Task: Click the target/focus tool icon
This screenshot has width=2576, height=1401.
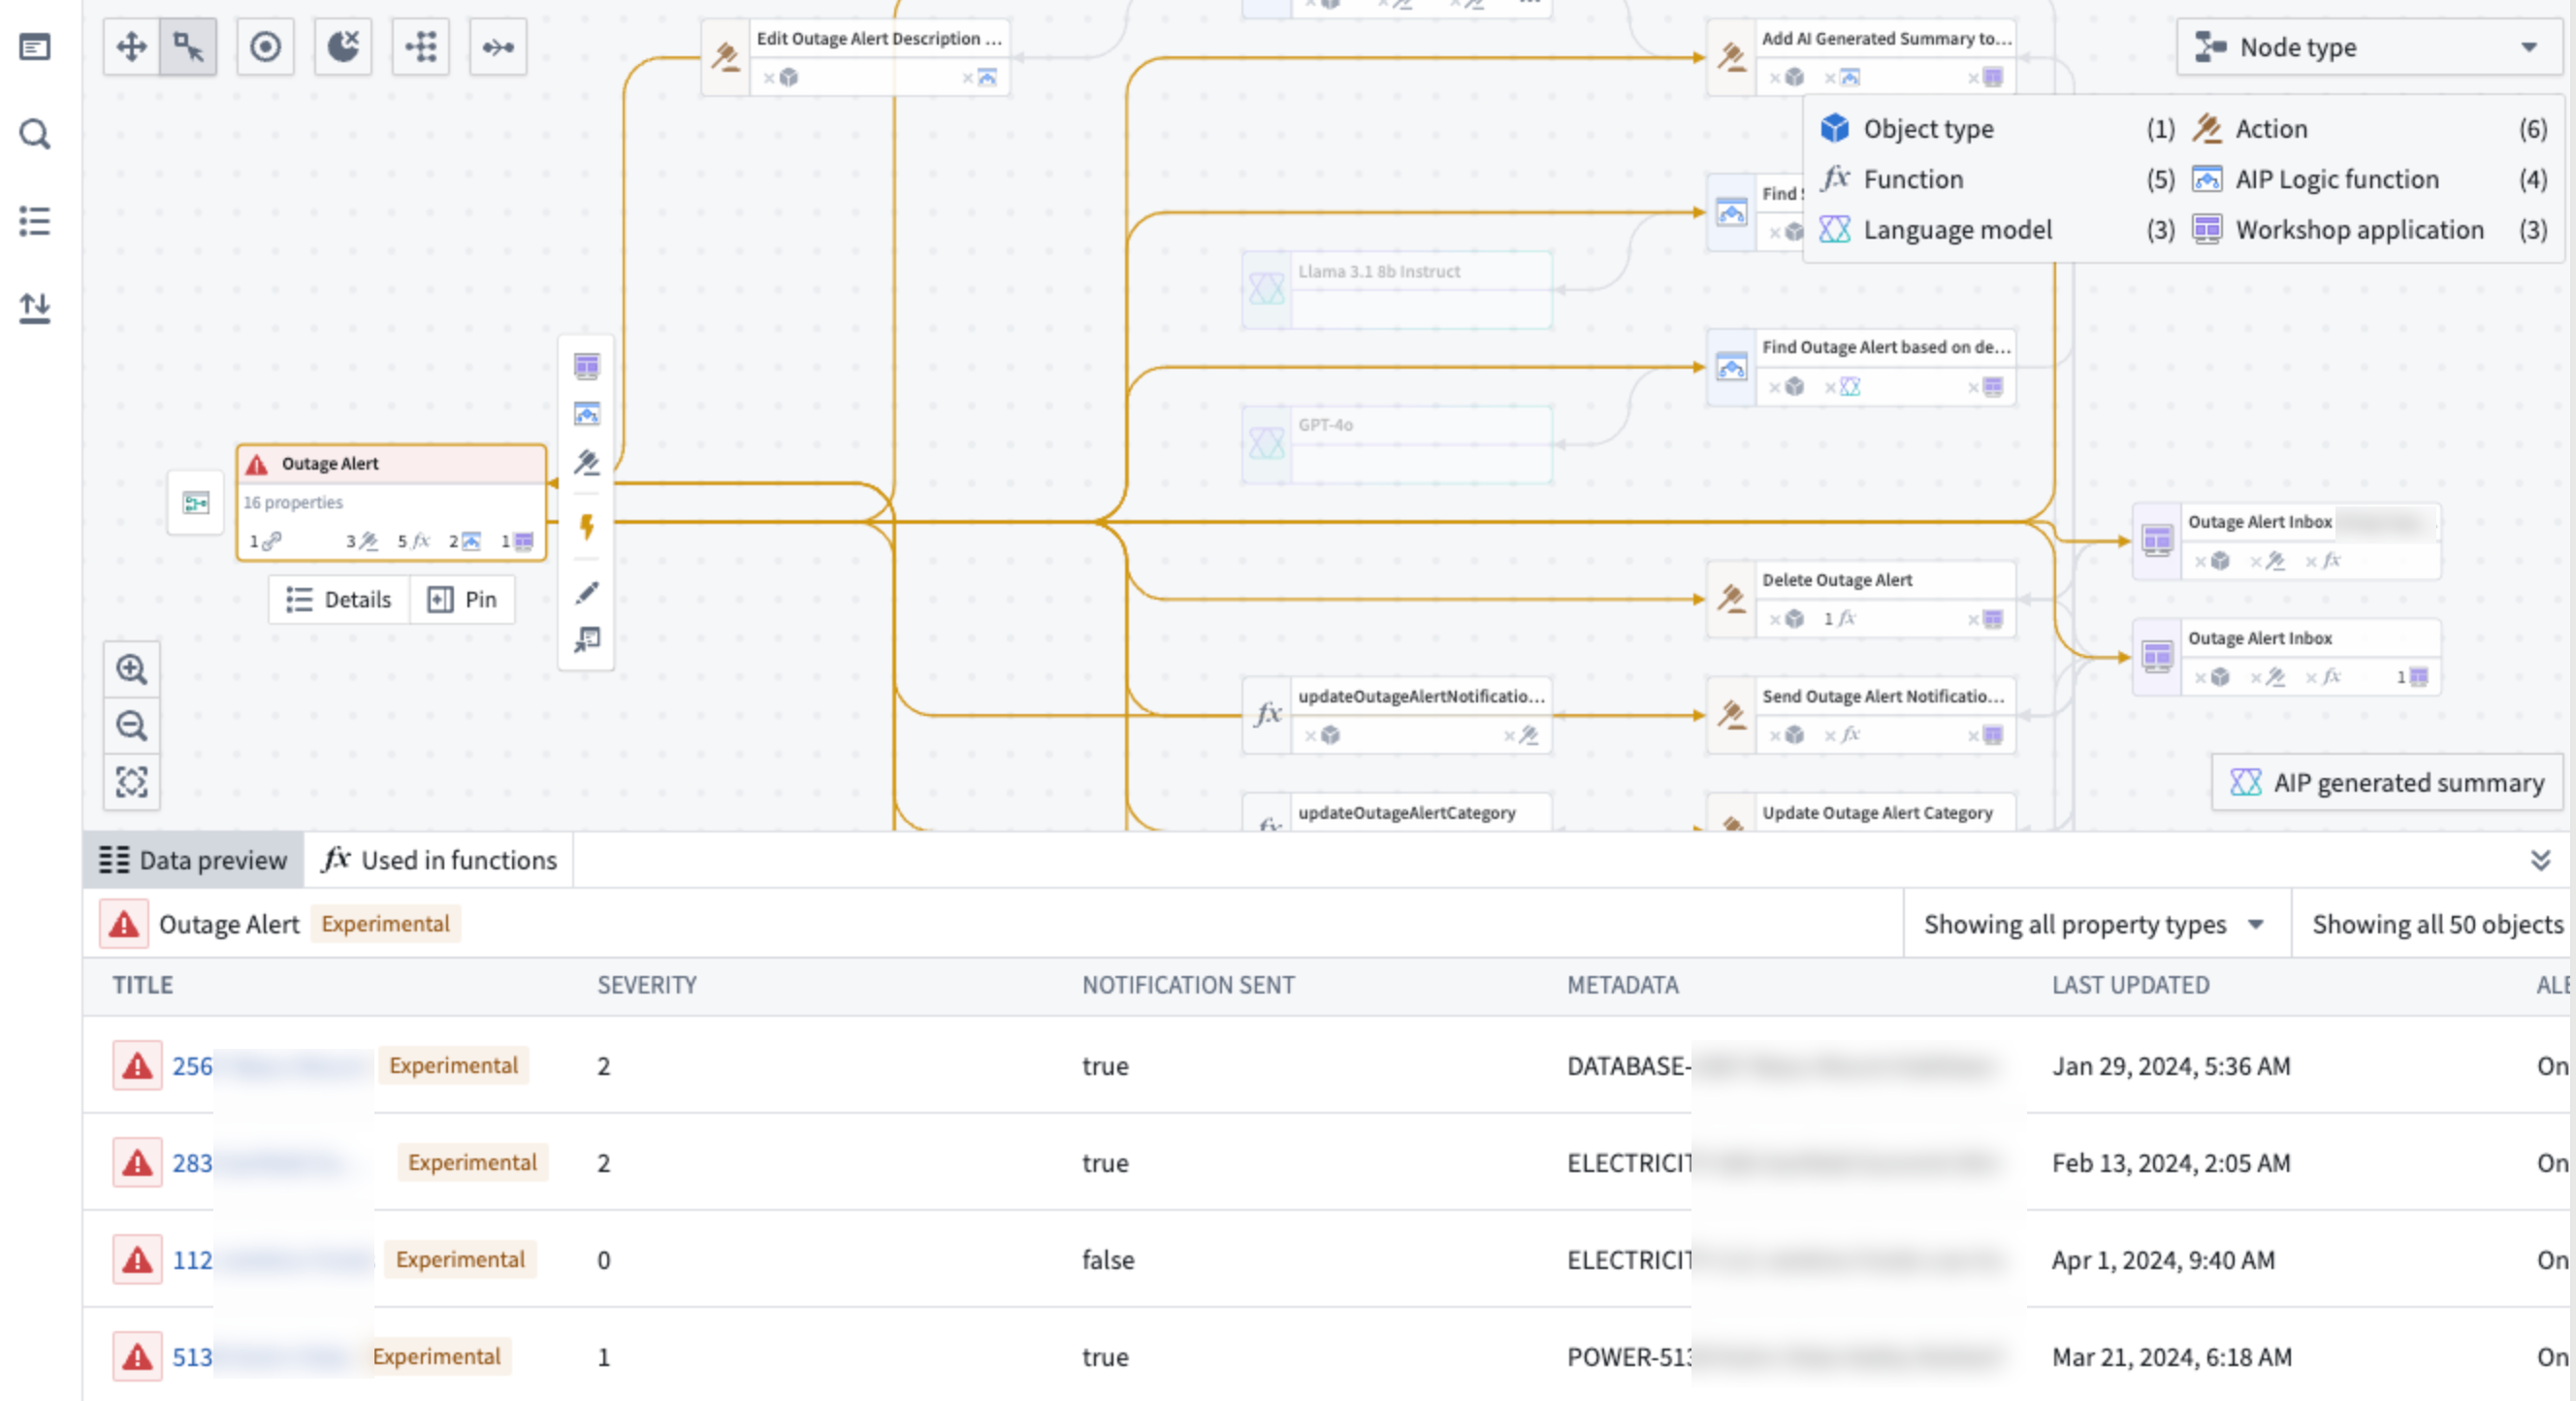Action: [264, 47]
